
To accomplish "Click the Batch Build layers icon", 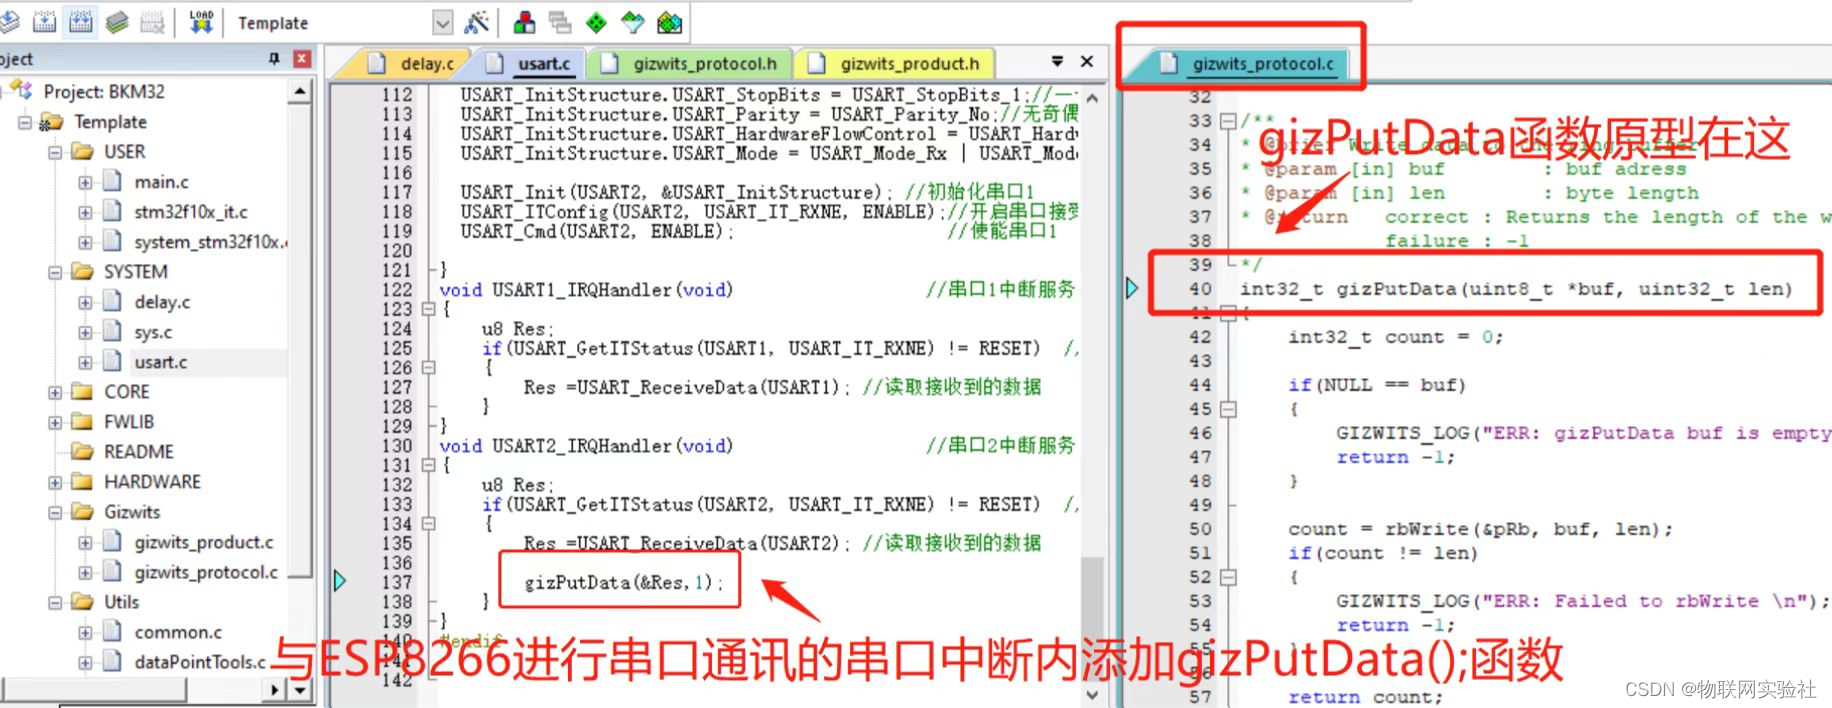I will click(117, 21).
